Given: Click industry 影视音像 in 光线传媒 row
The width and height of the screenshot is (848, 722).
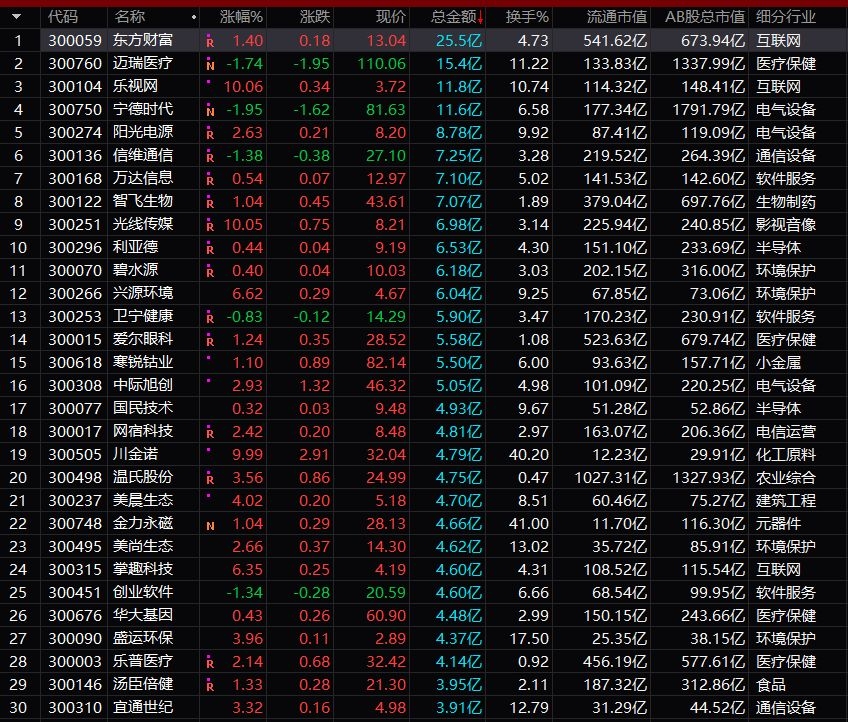Looking at the screenshot, I should (x=786, y=224).
